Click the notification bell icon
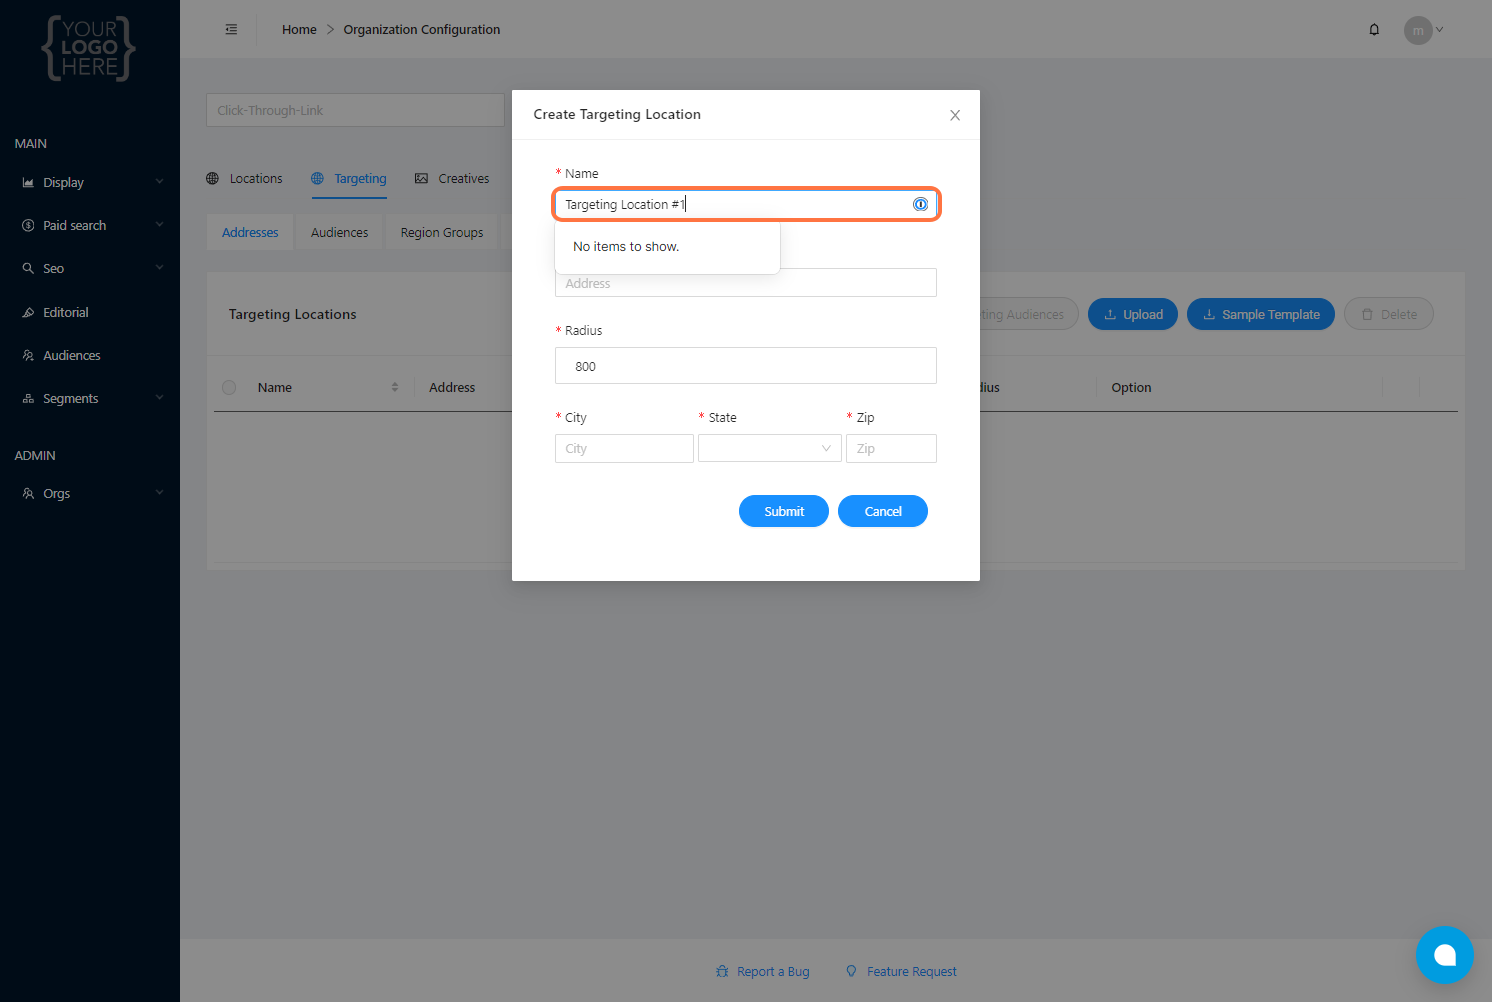Image resolution: width=1492 pixels, height=1002 pixels. tap(1374, 30)
